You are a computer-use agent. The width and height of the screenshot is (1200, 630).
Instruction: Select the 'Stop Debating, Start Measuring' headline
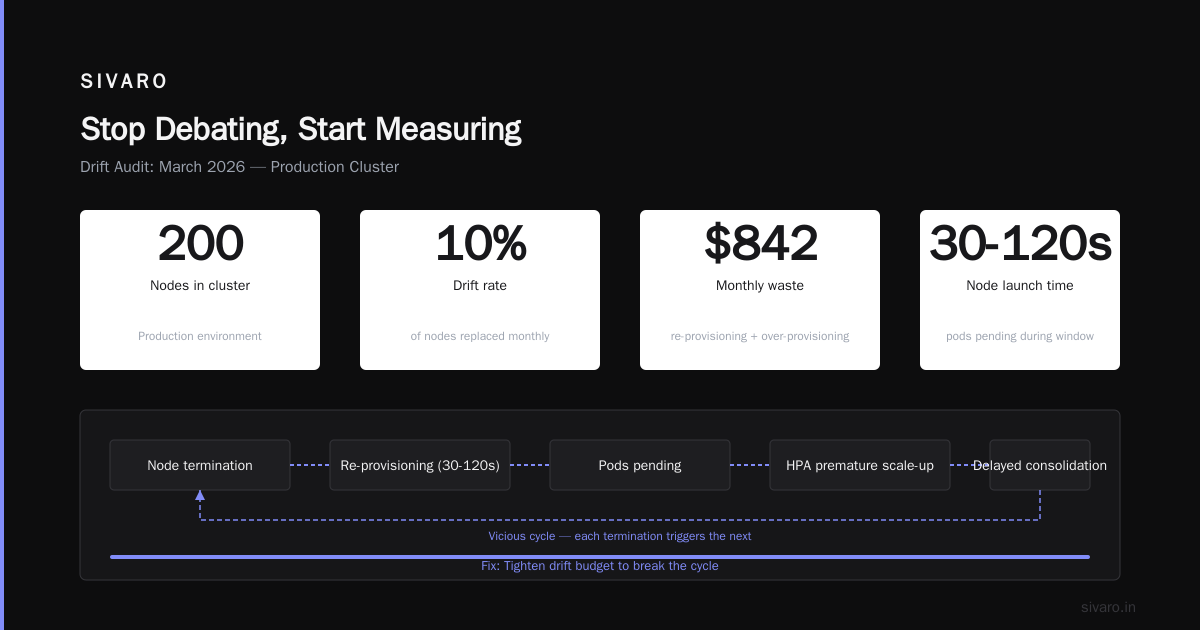pyautogui.click(x=300, y=130)
